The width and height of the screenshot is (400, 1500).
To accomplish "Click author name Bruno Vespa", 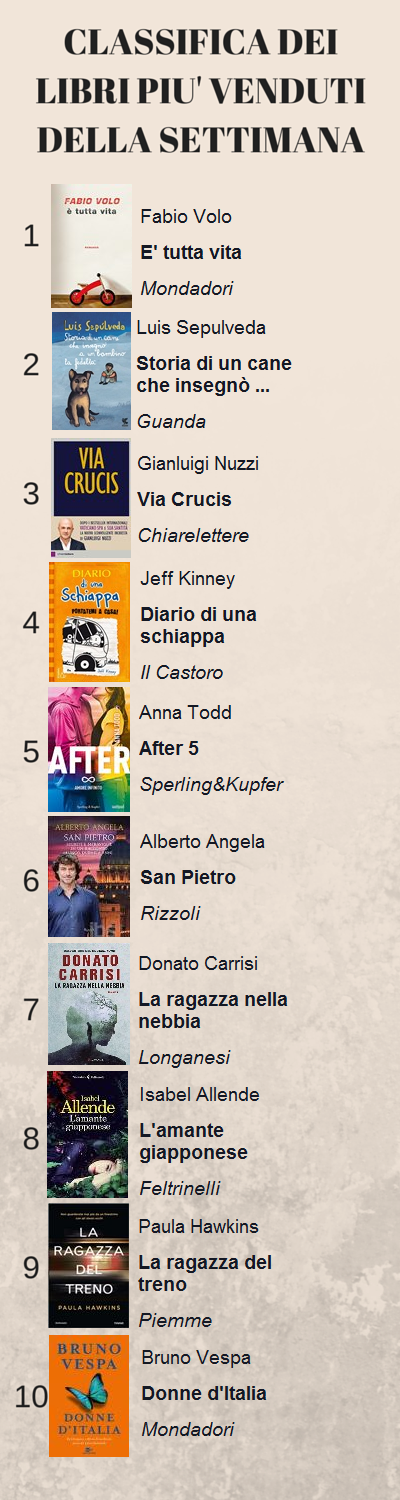I will 196,1357.
